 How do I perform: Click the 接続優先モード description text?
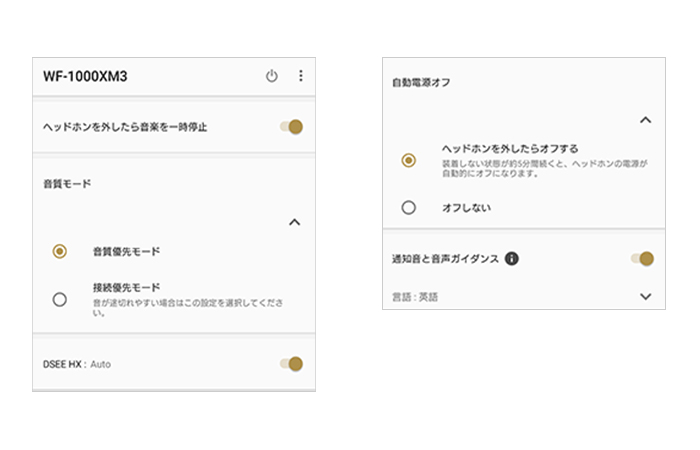coord(185,306)
